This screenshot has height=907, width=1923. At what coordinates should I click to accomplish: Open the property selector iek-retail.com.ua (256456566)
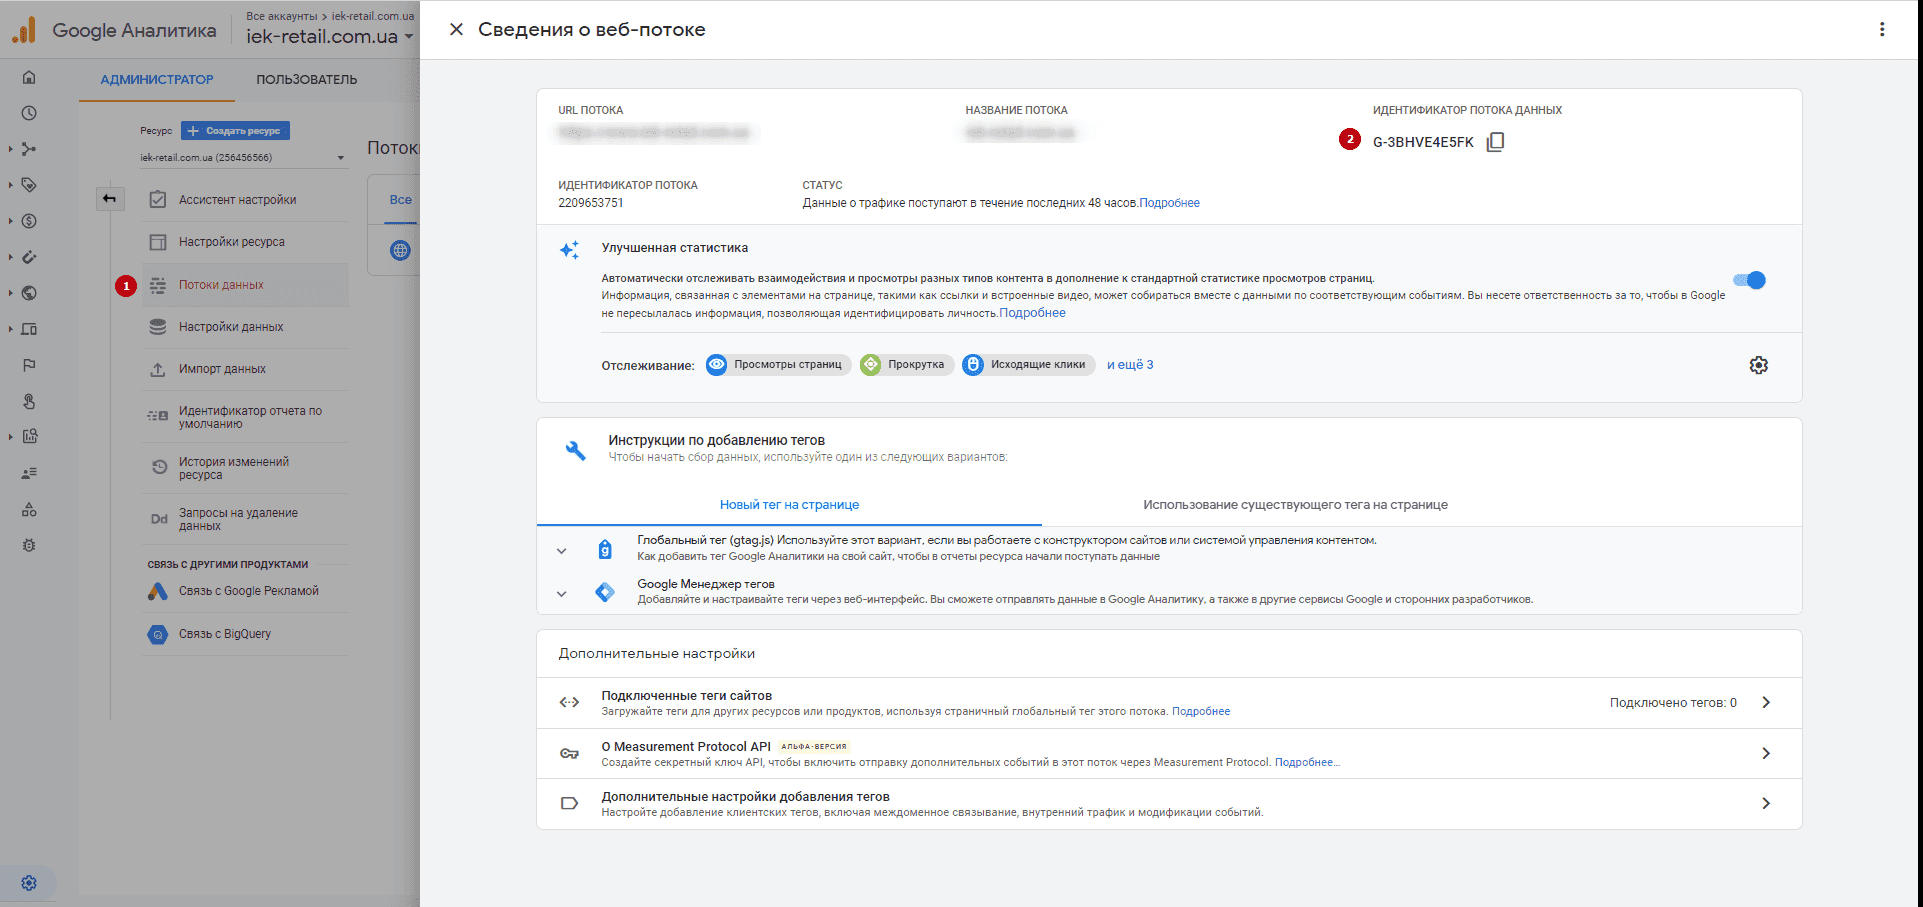243,158
